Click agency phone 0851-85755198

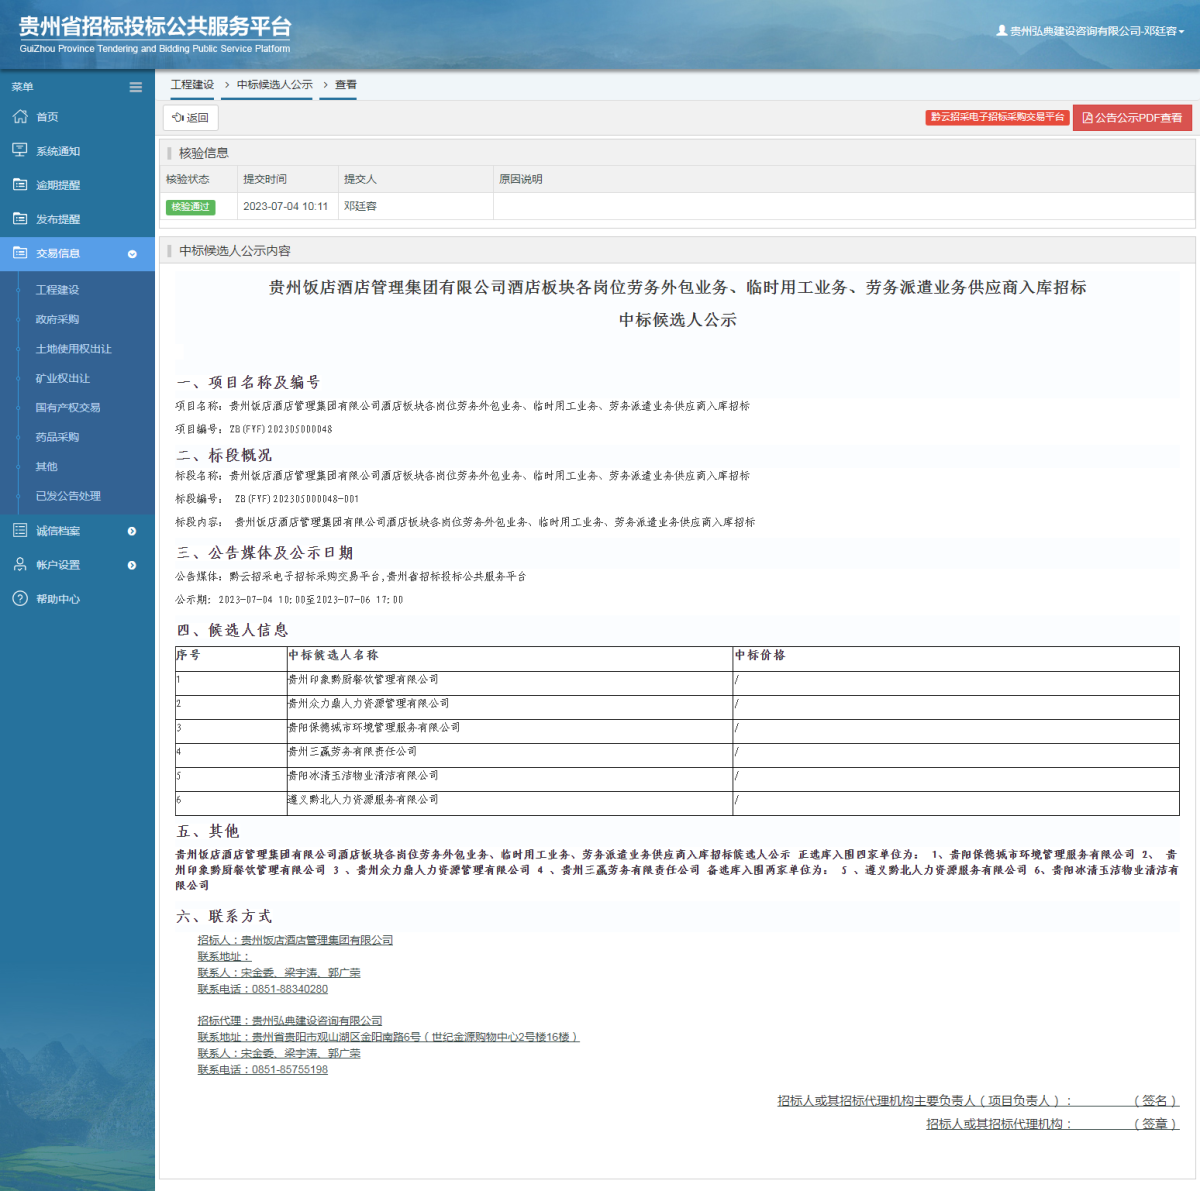pos(289,1070)
